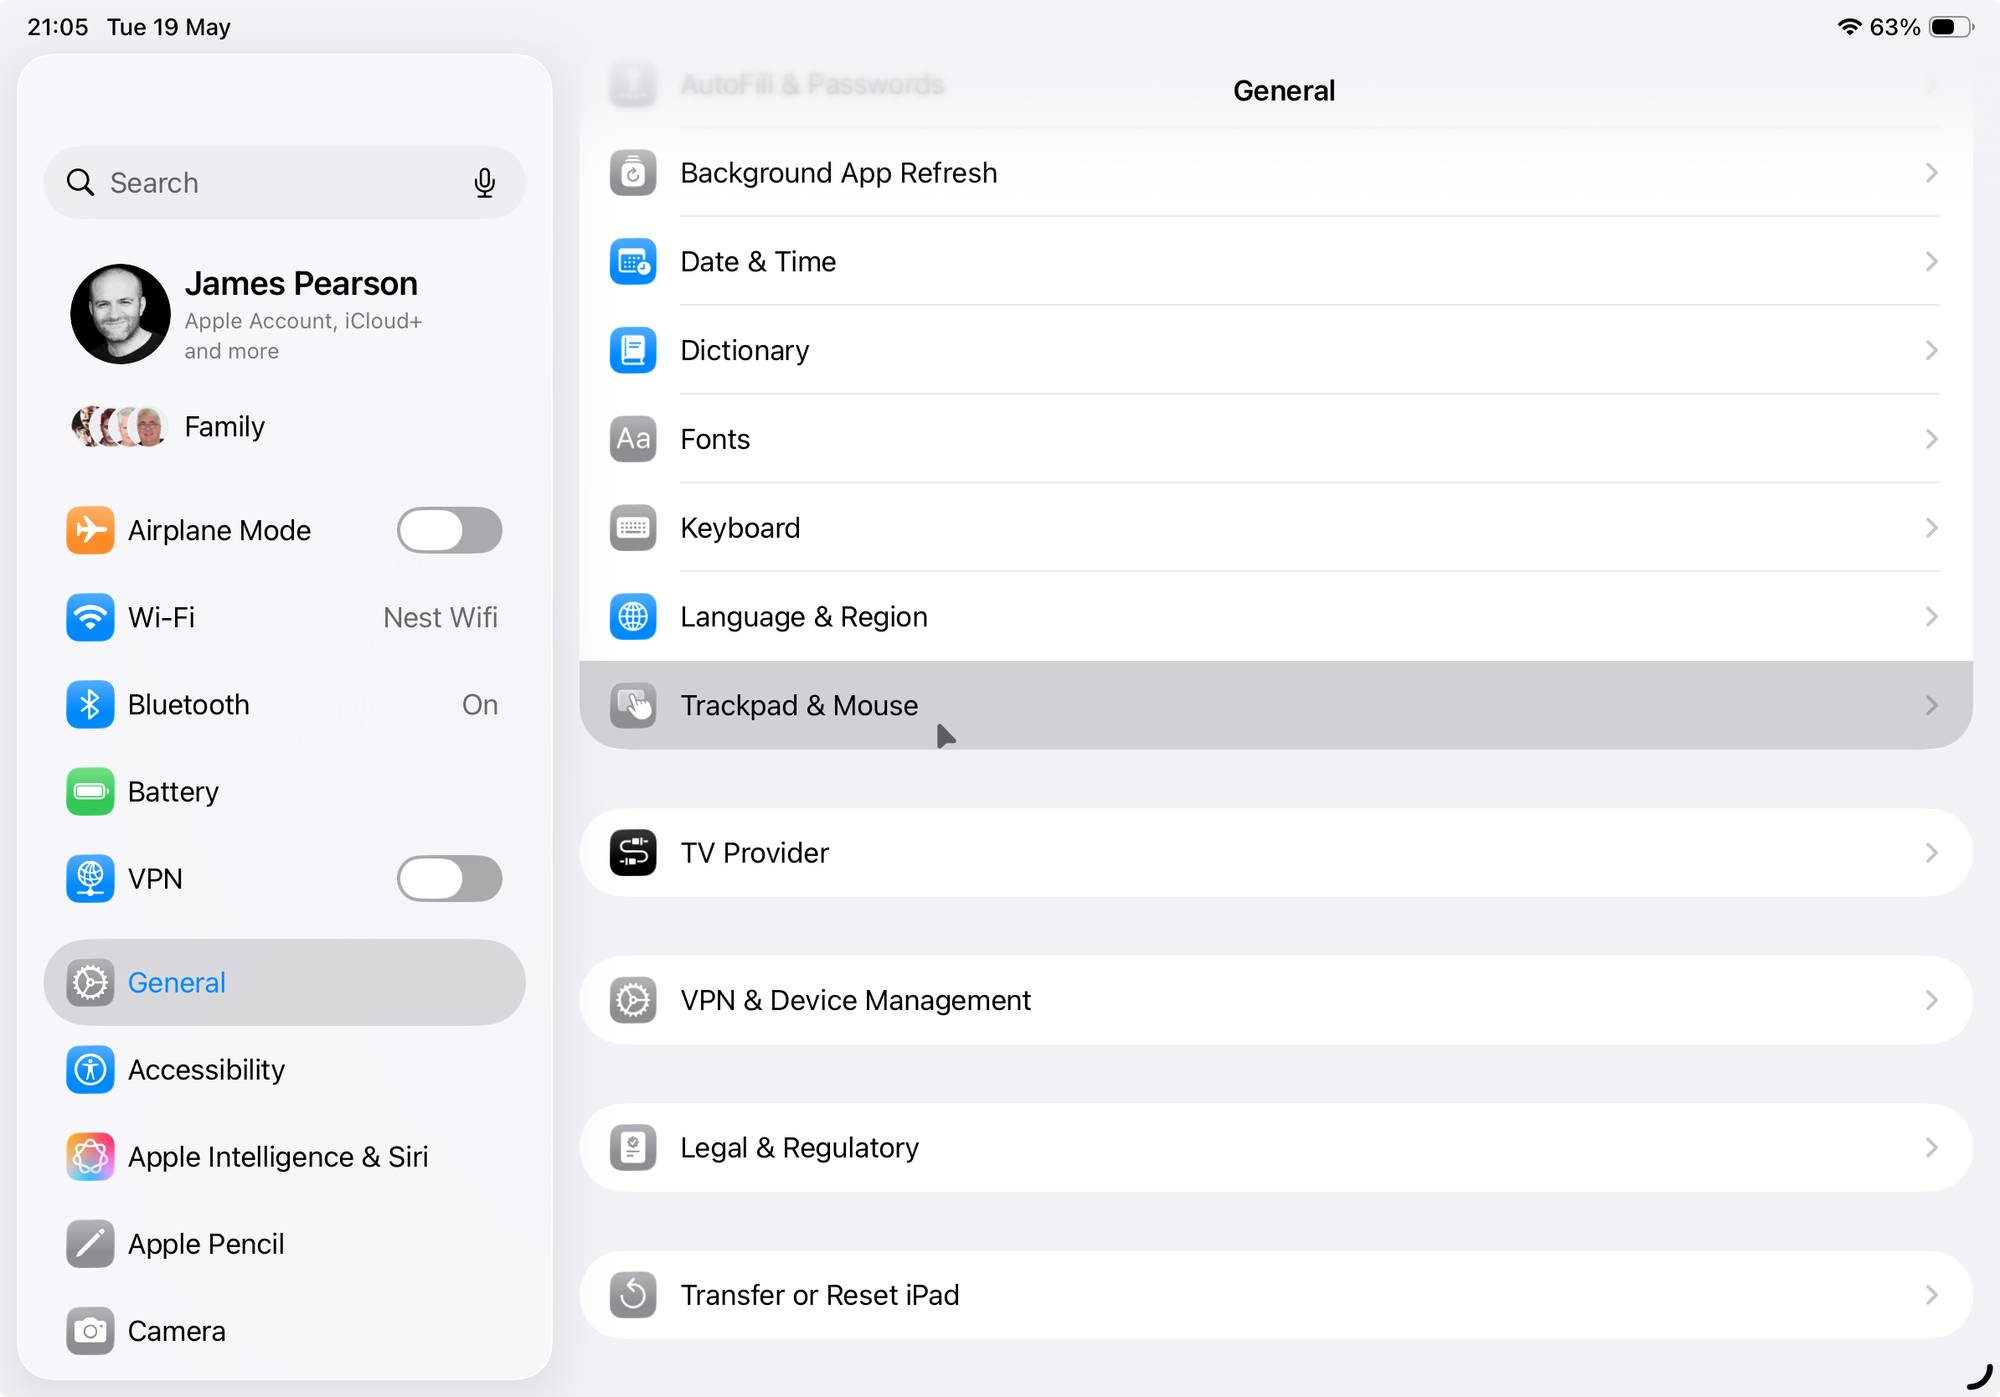Tap the General gear icon in the sidebar
The image size is (2000, 1397).
pyautogui.click(x=90, y=983)
